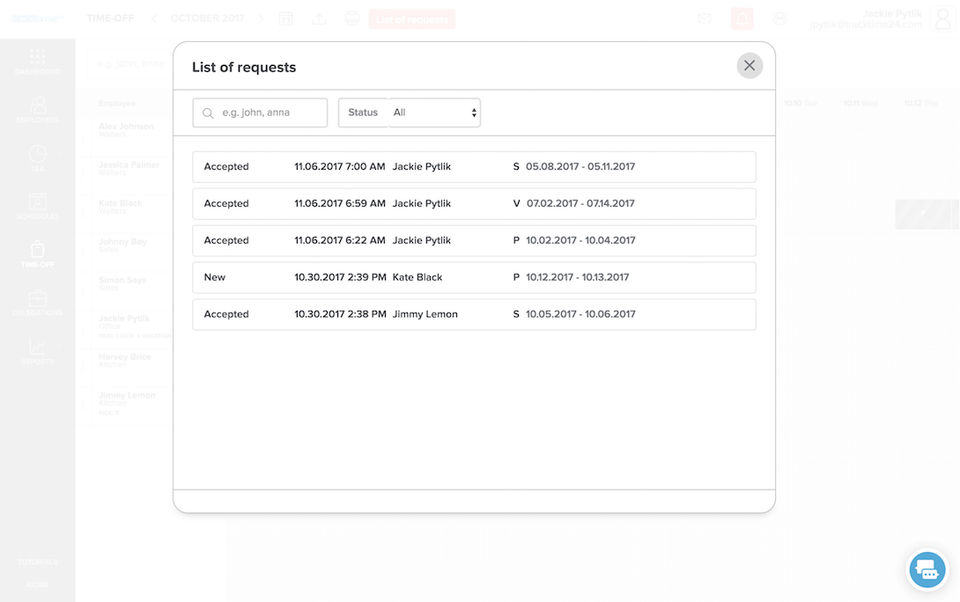Click the red 'List of requests' button
Image resolution: width=960 pixels, height=602 pixels.
click(x=412, y=19)
